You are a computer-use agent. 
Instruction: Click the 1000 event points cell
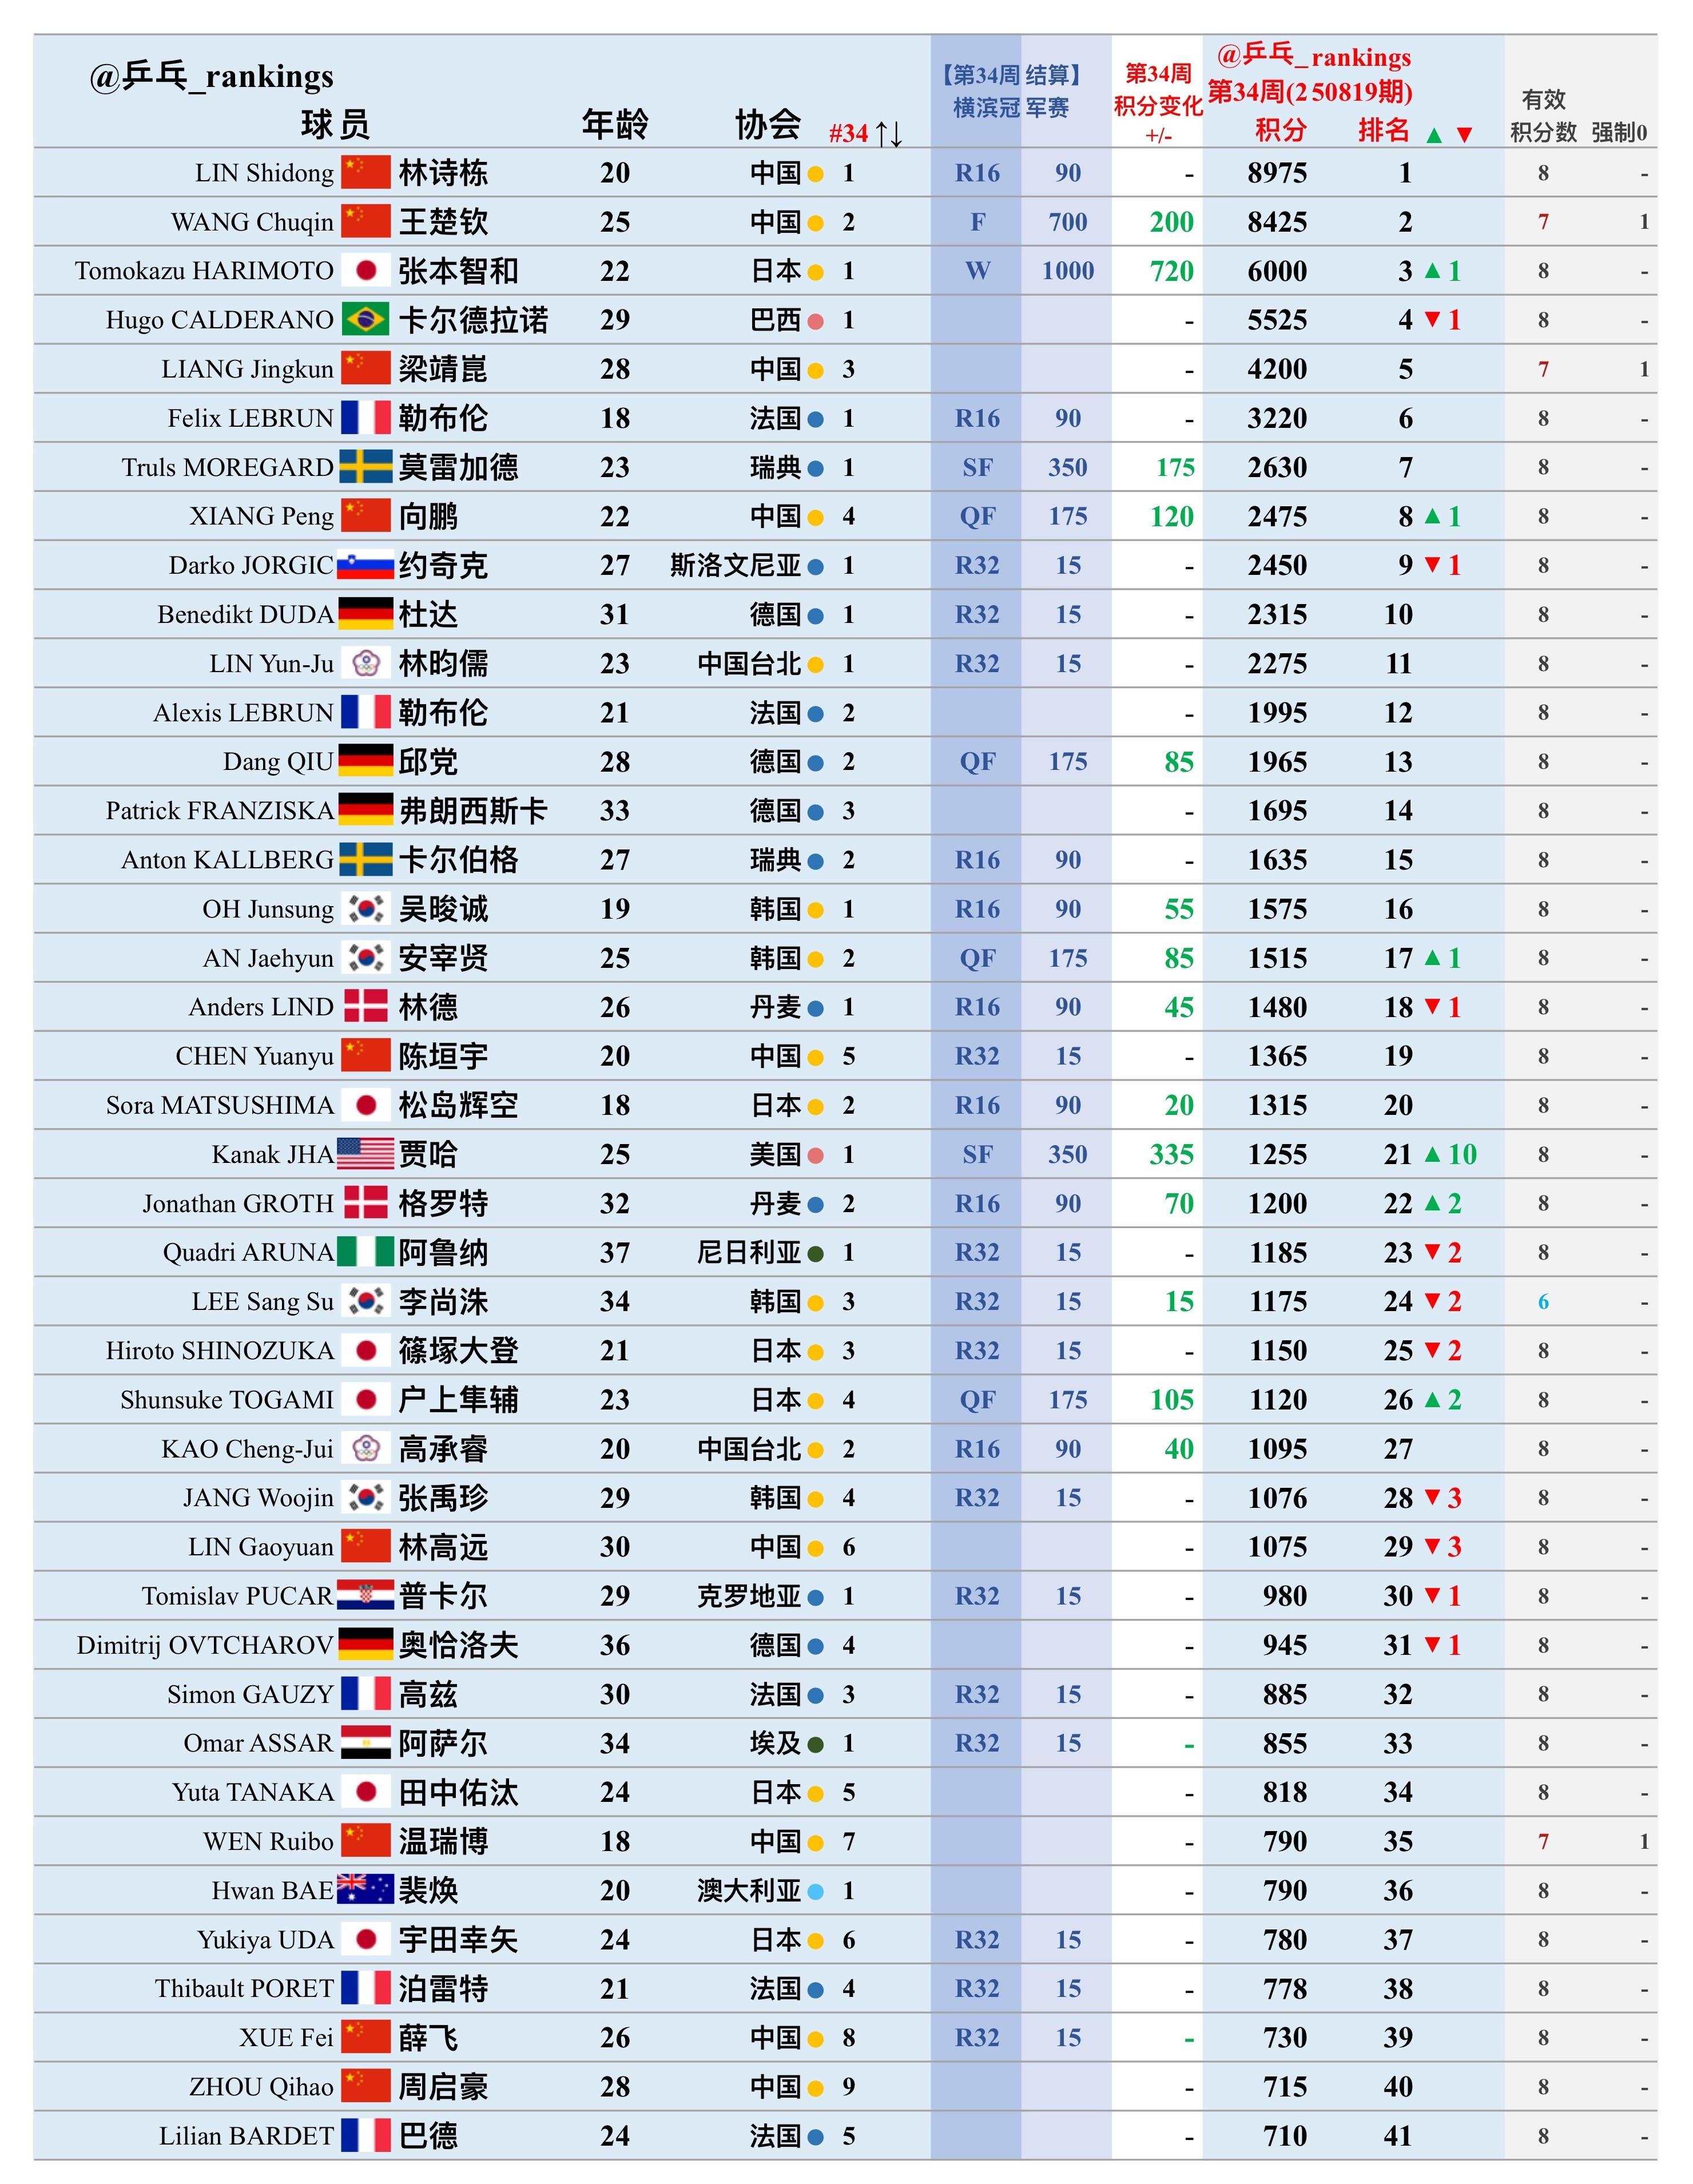pos(1067,271)
